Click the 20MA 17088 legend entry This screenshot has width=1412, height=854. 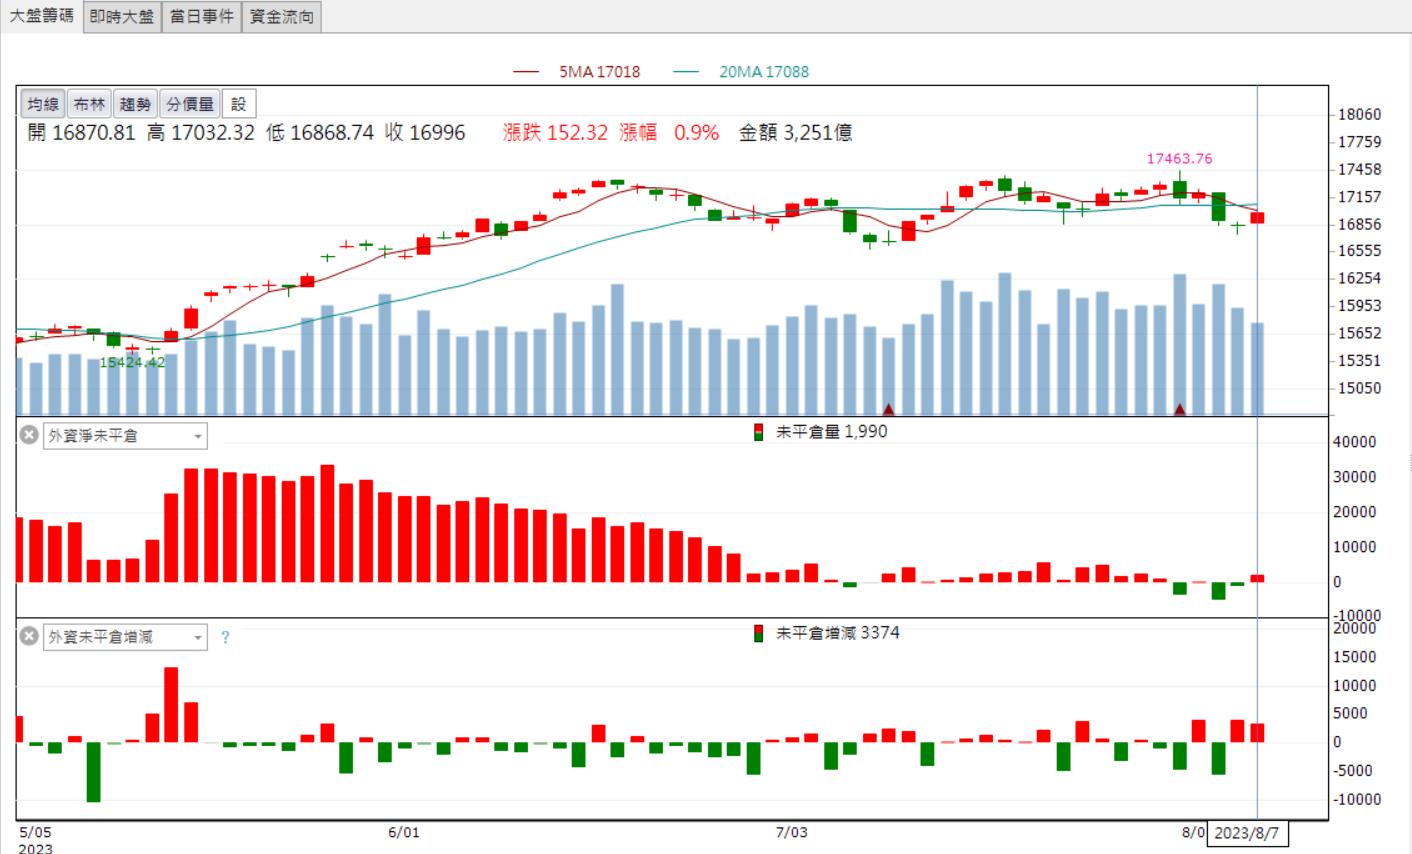tap(740, 72)
